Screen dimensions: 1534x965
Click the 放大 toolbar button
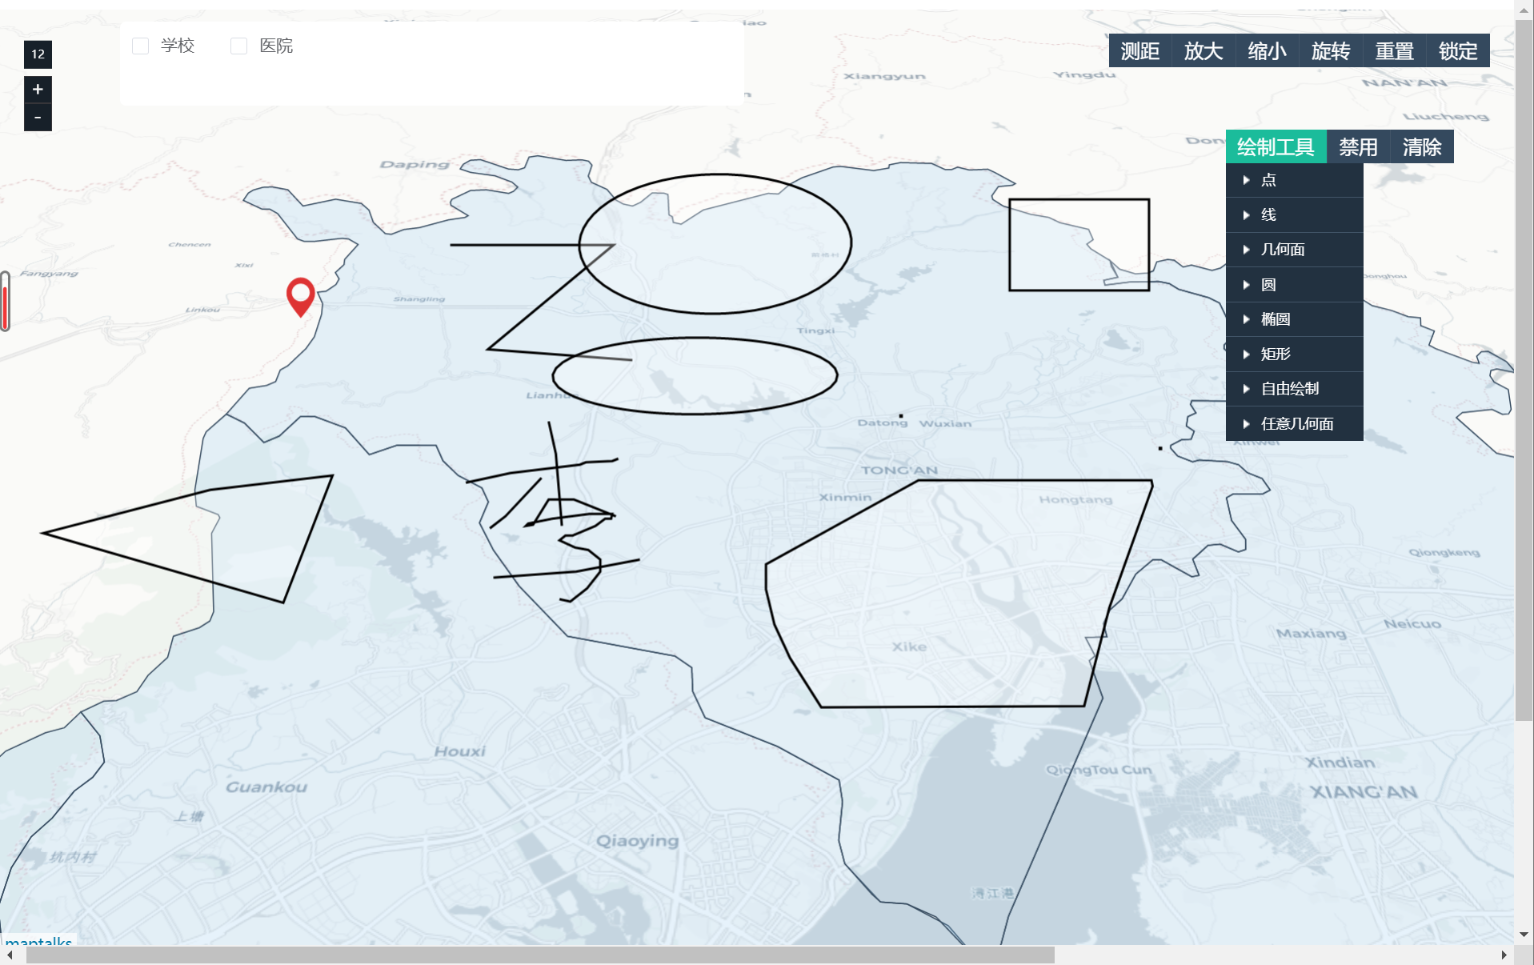[x=1204, y=51]
